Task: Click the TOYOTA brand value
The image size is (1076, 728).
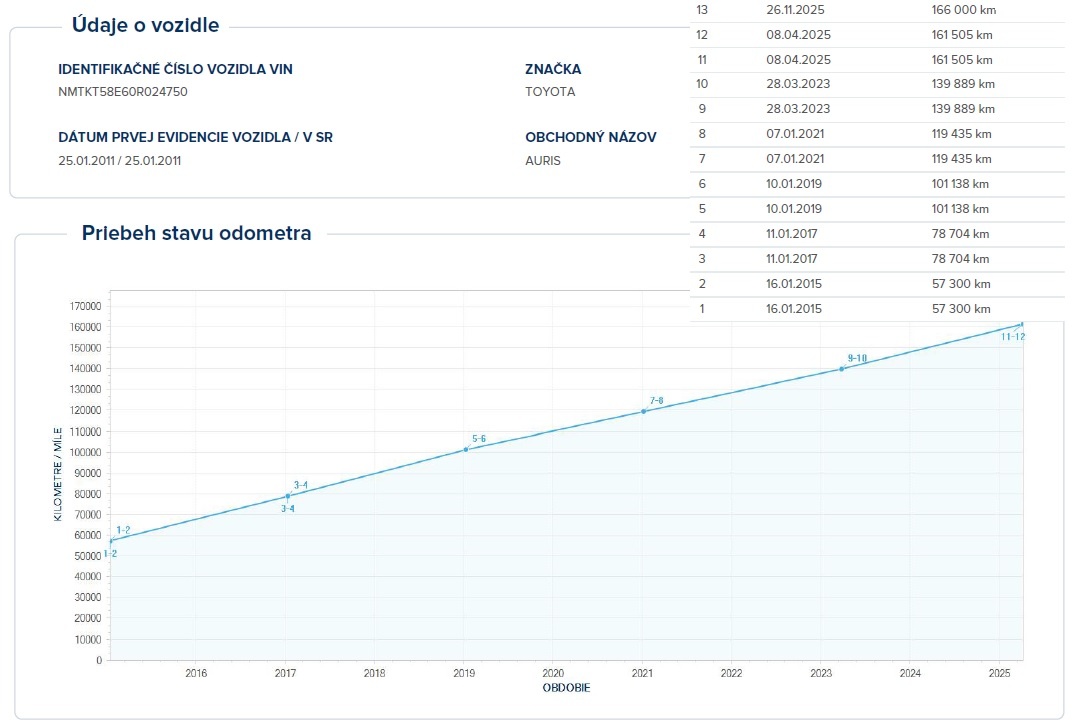Action: 550,92
